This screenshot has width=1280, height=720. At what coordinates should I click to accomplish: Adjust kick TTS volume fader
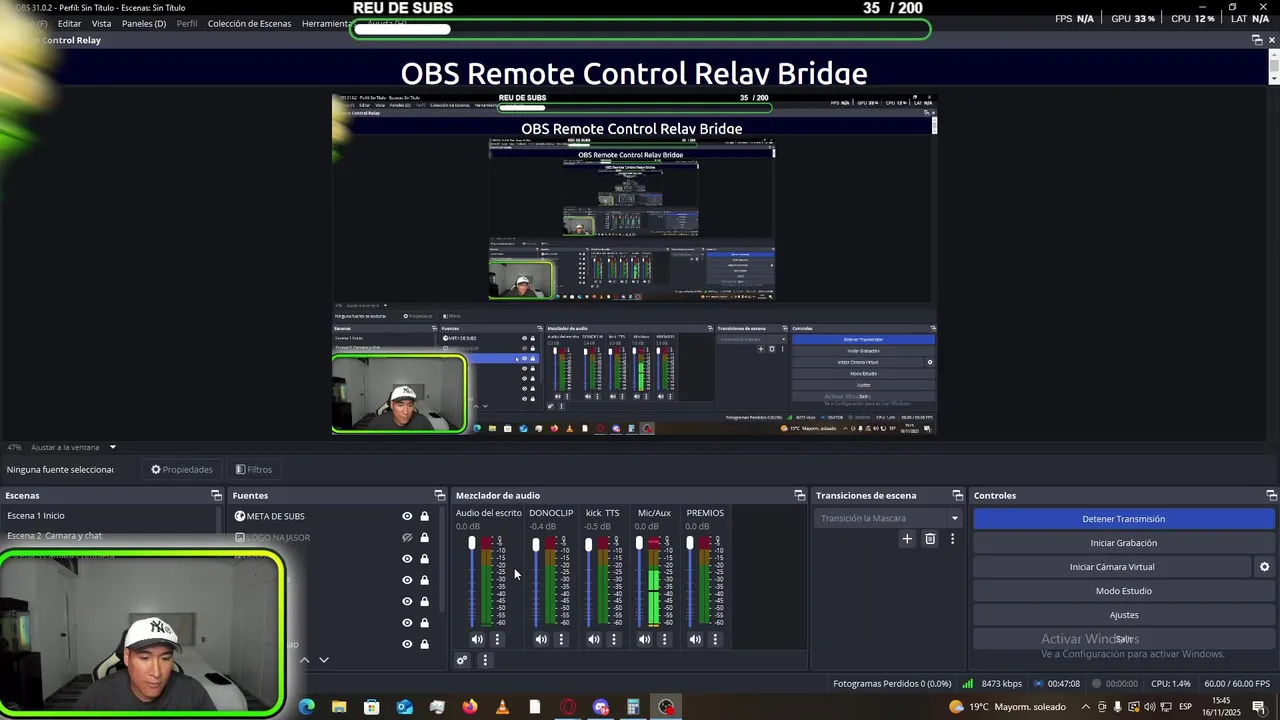(x=588, y=544)
